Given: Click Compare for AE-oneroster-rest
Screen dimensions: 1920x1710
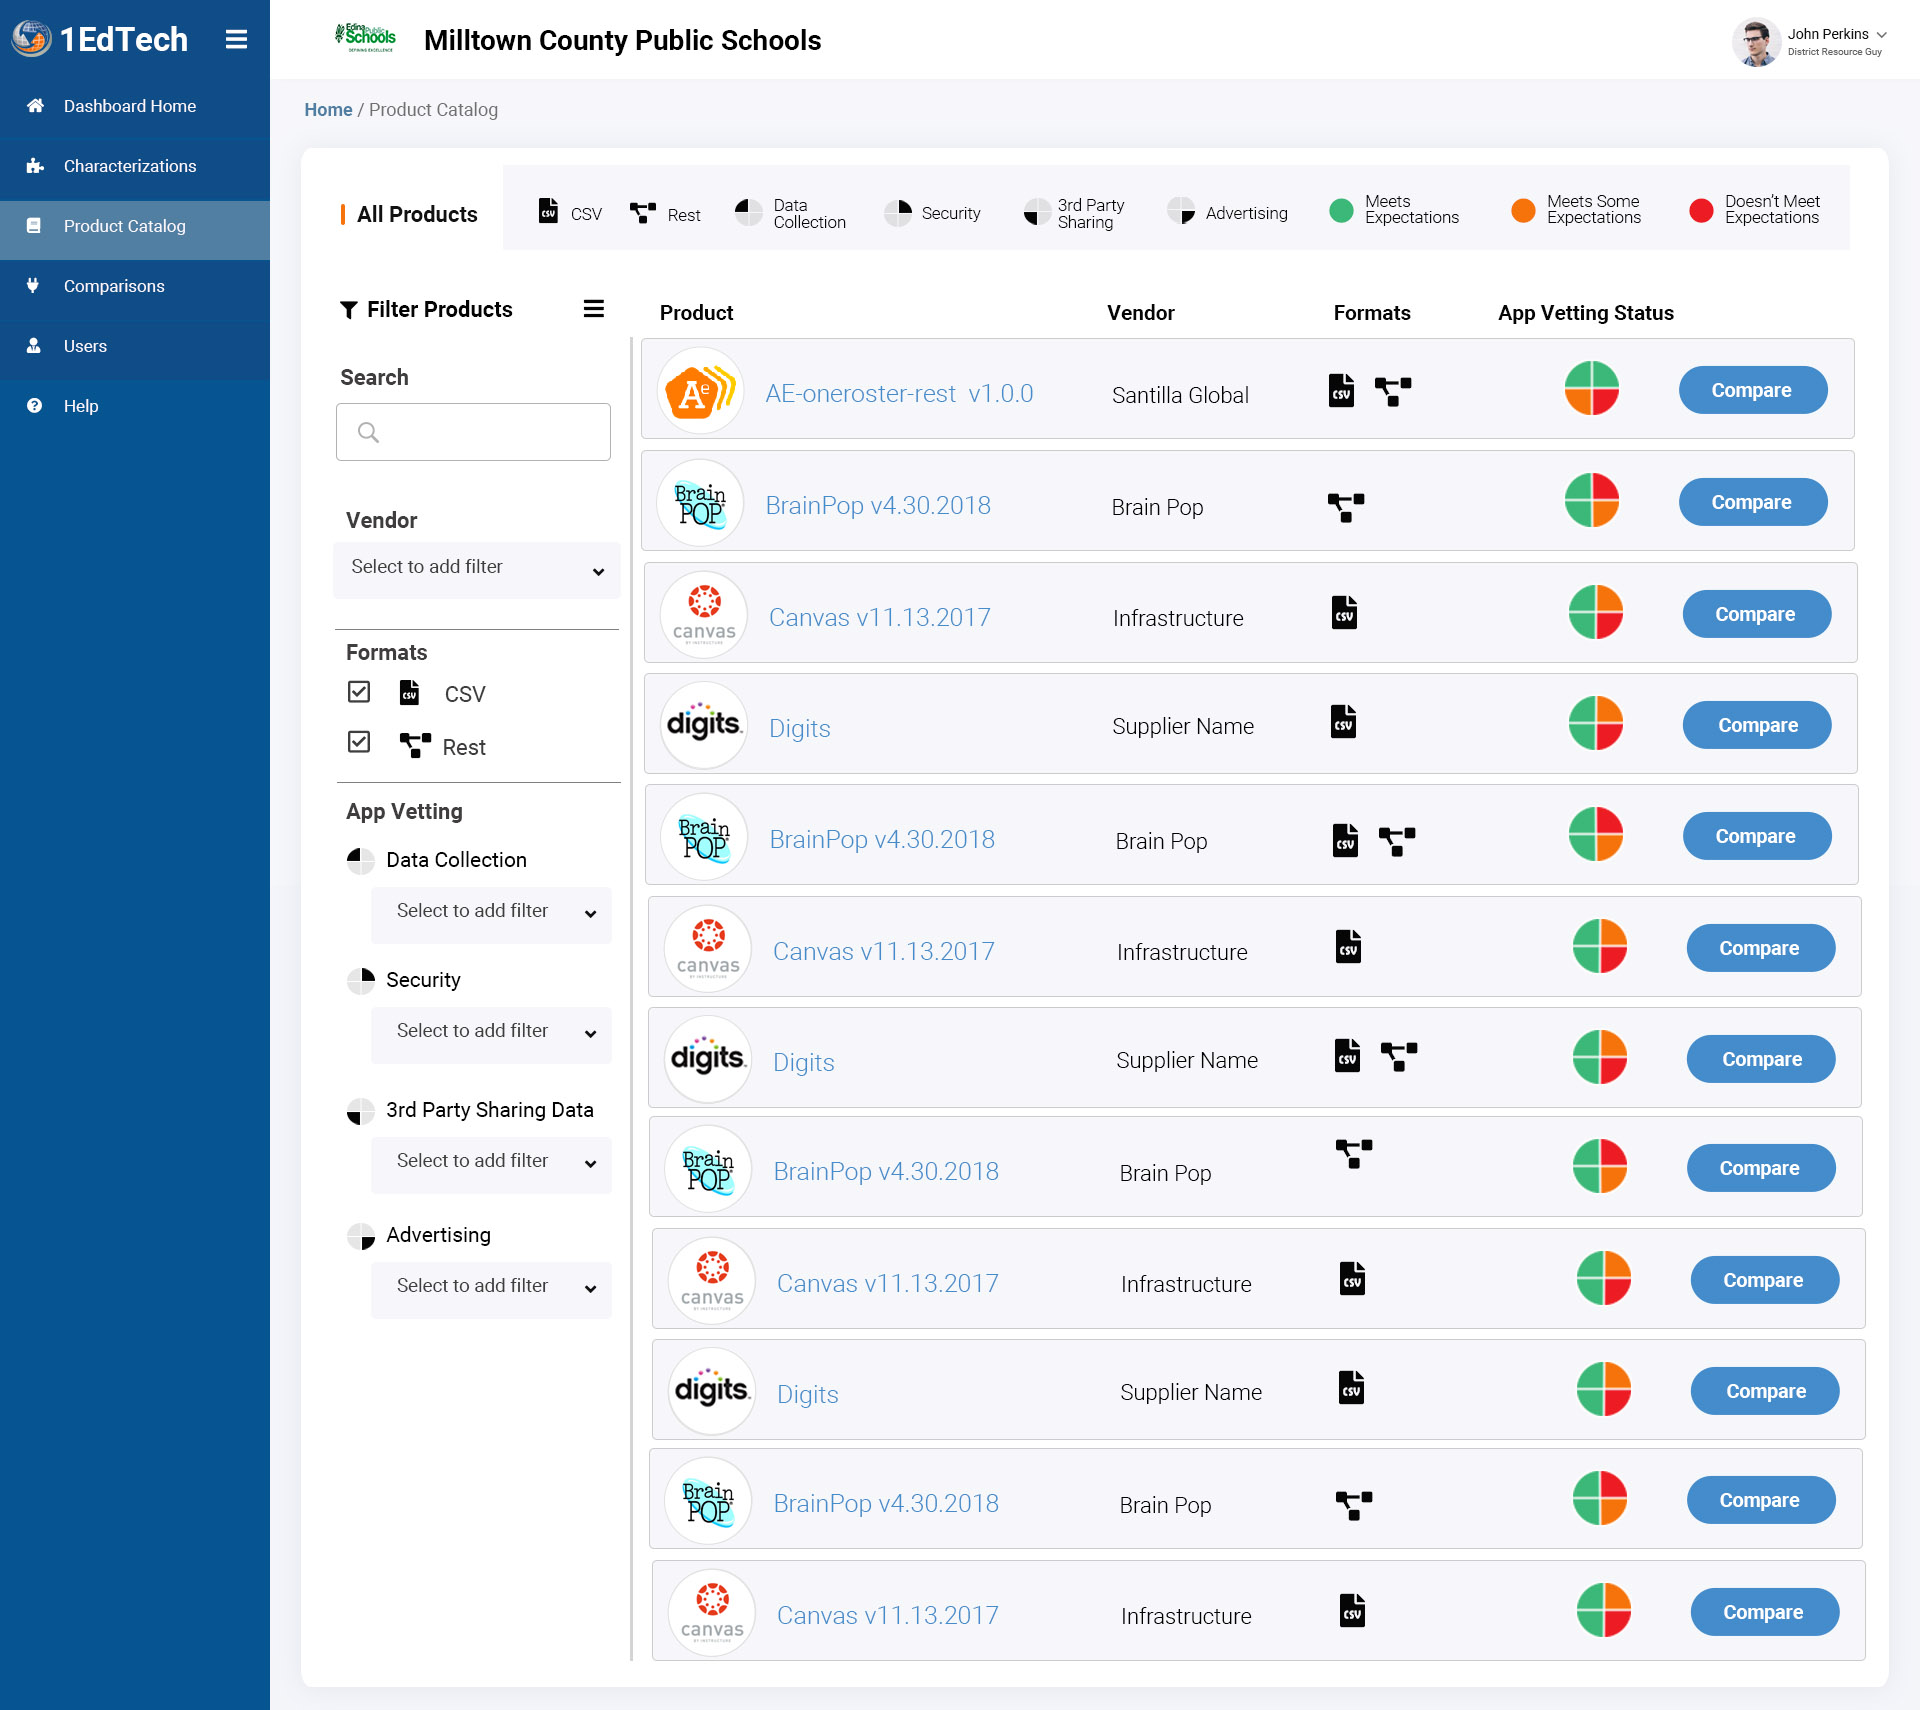Looking at the screenshot, I should [1752, 390].
